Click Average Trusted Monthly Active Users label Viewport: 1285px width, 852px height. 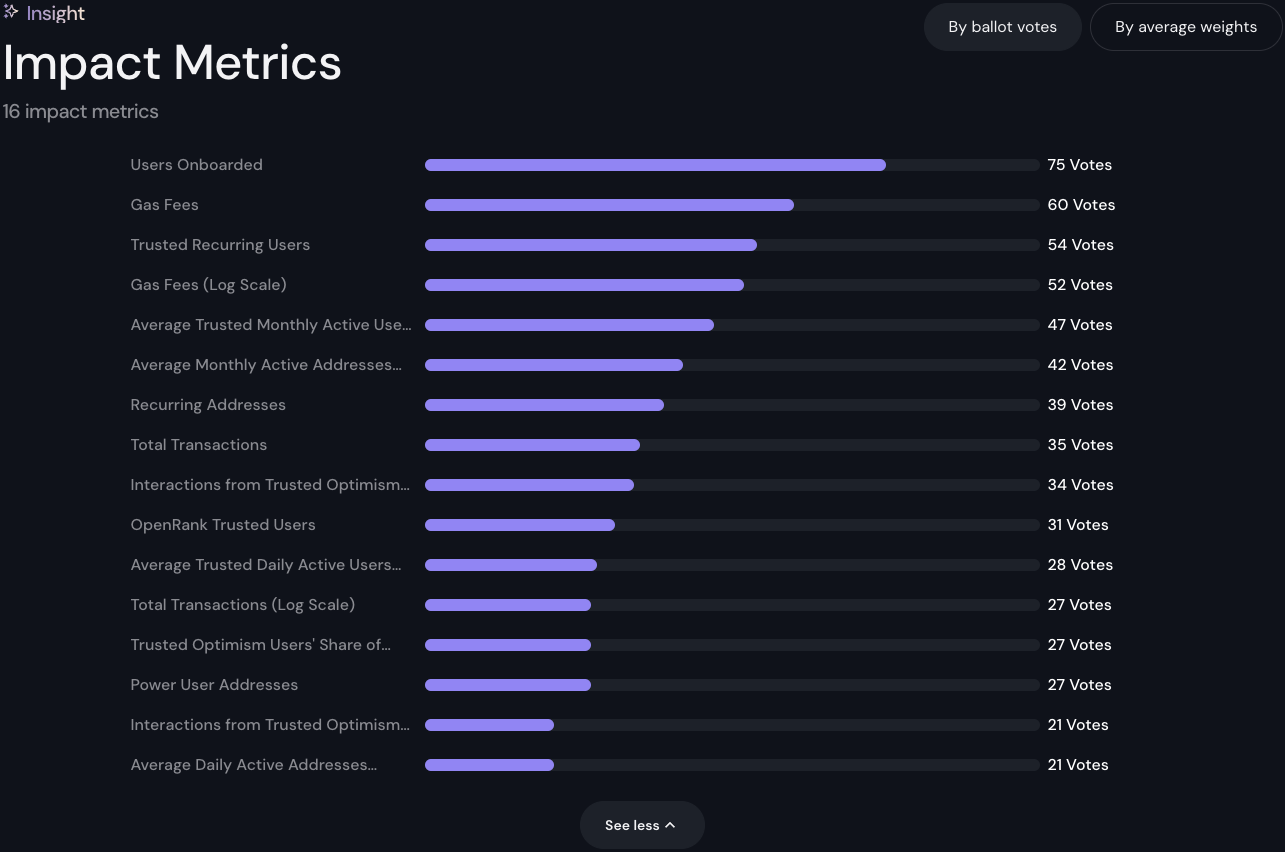pos(270,325)
